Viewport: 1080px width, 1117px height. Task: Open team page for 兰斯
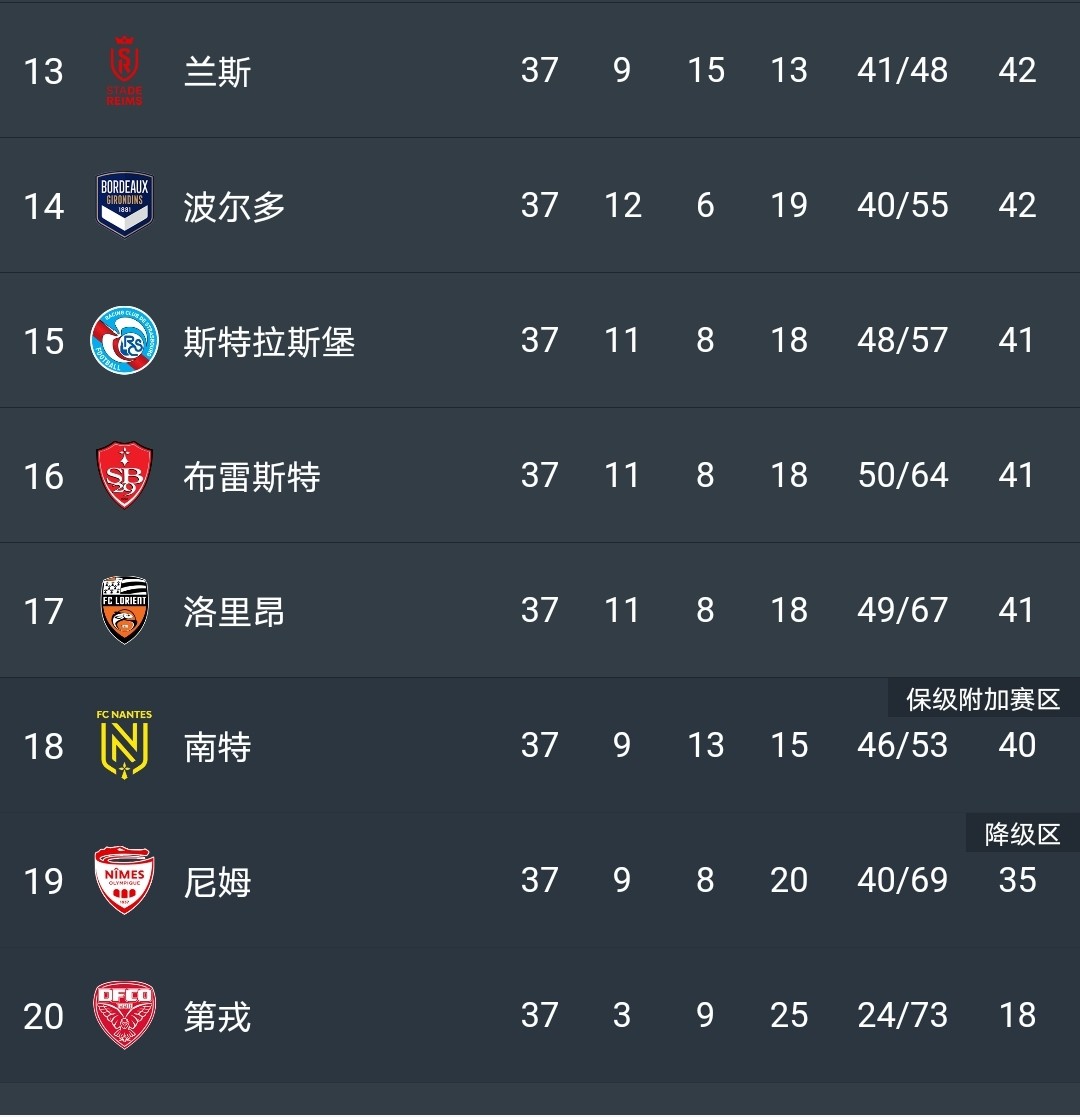[x=217, y=72]
